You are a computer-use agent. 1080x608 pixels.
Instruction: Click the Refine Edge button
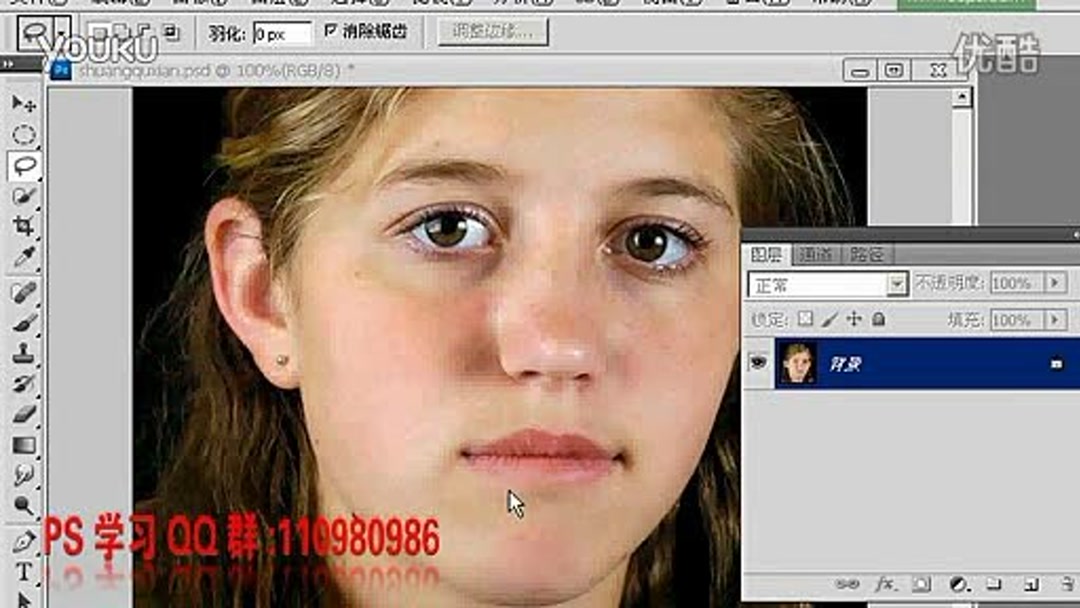pos(492,31)
